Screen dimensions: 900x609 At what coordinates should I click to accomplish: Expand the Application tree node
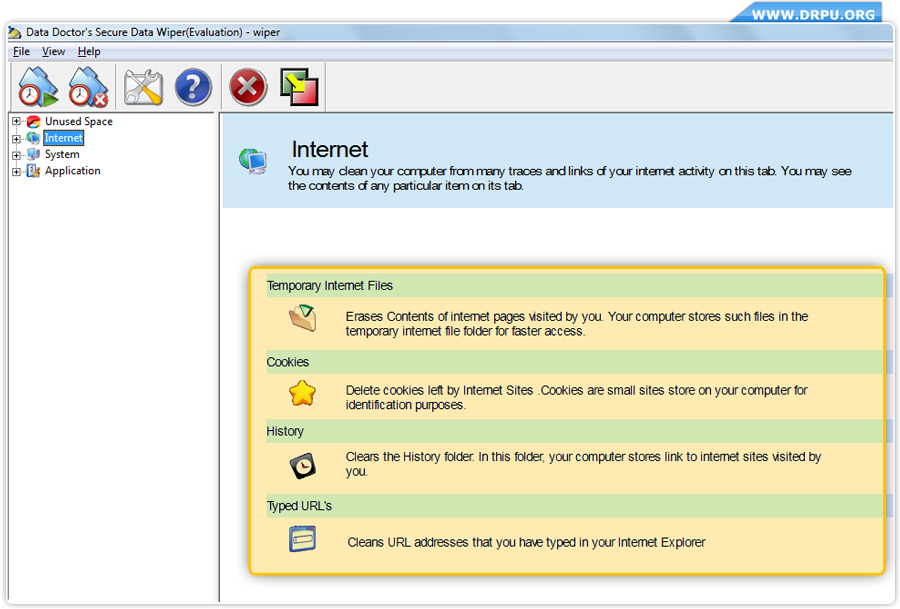click(x=17, y=171)
